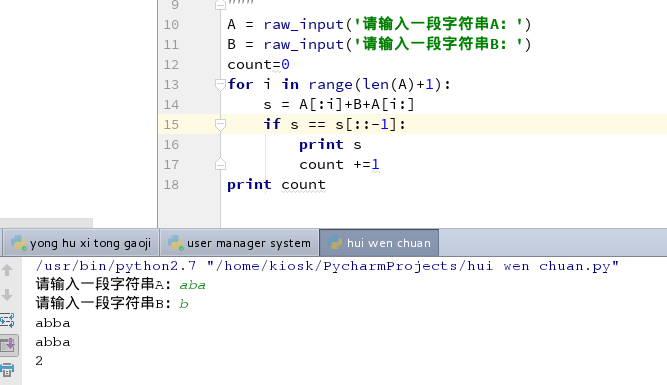Click the print console output icon
667x385 pixels.
[x=7, y=370]
